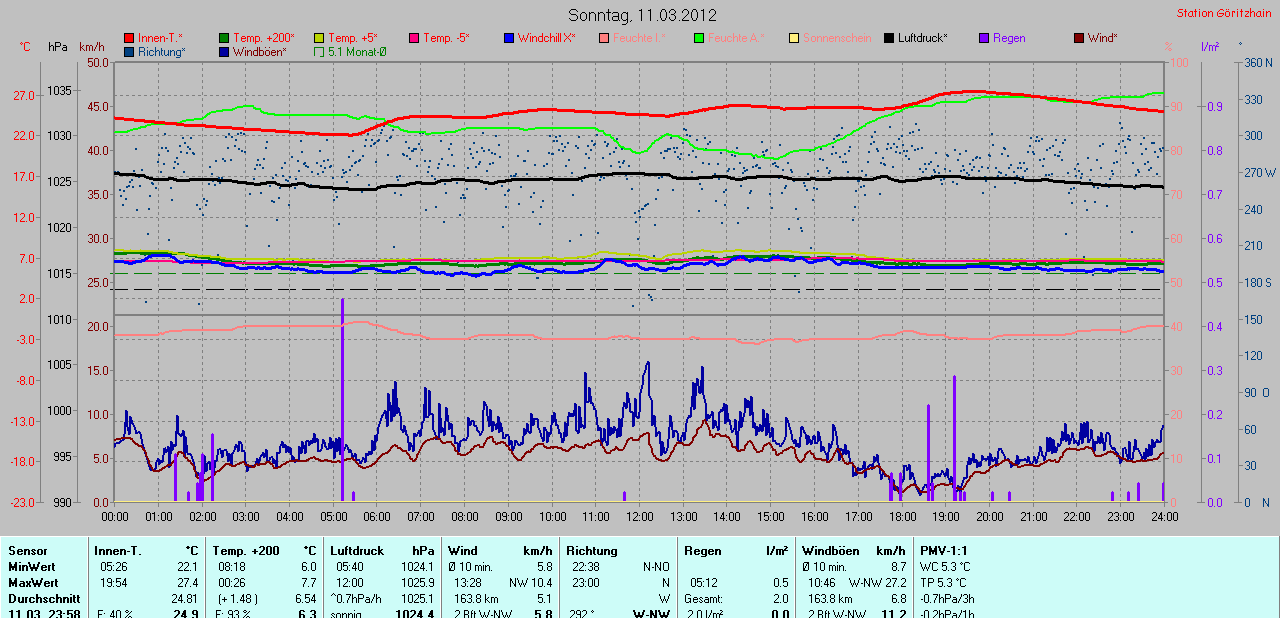The image size is (1284, 618).
Task: Click the 'NW 10.4' maximum wind value
Action: point(529,582)
